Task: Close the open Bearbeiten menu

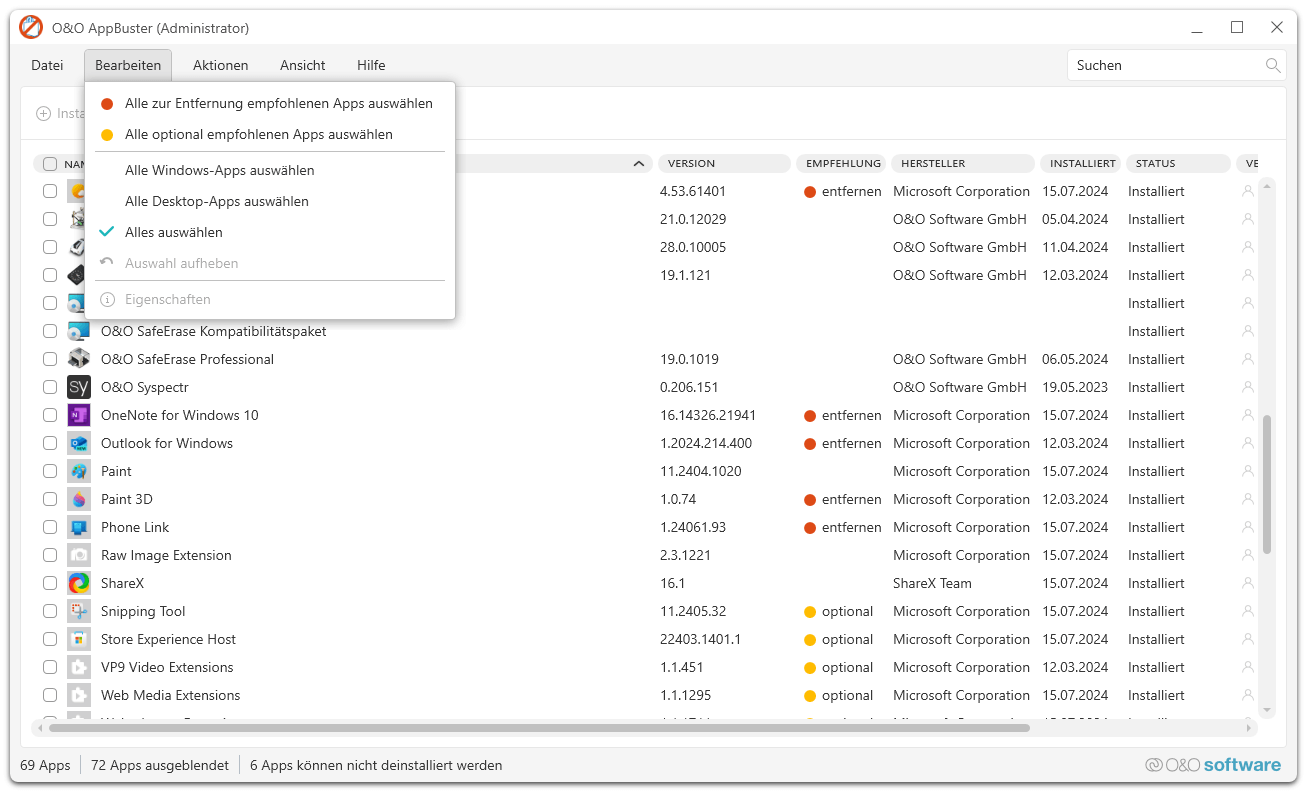Action: [x=128, y=65]
